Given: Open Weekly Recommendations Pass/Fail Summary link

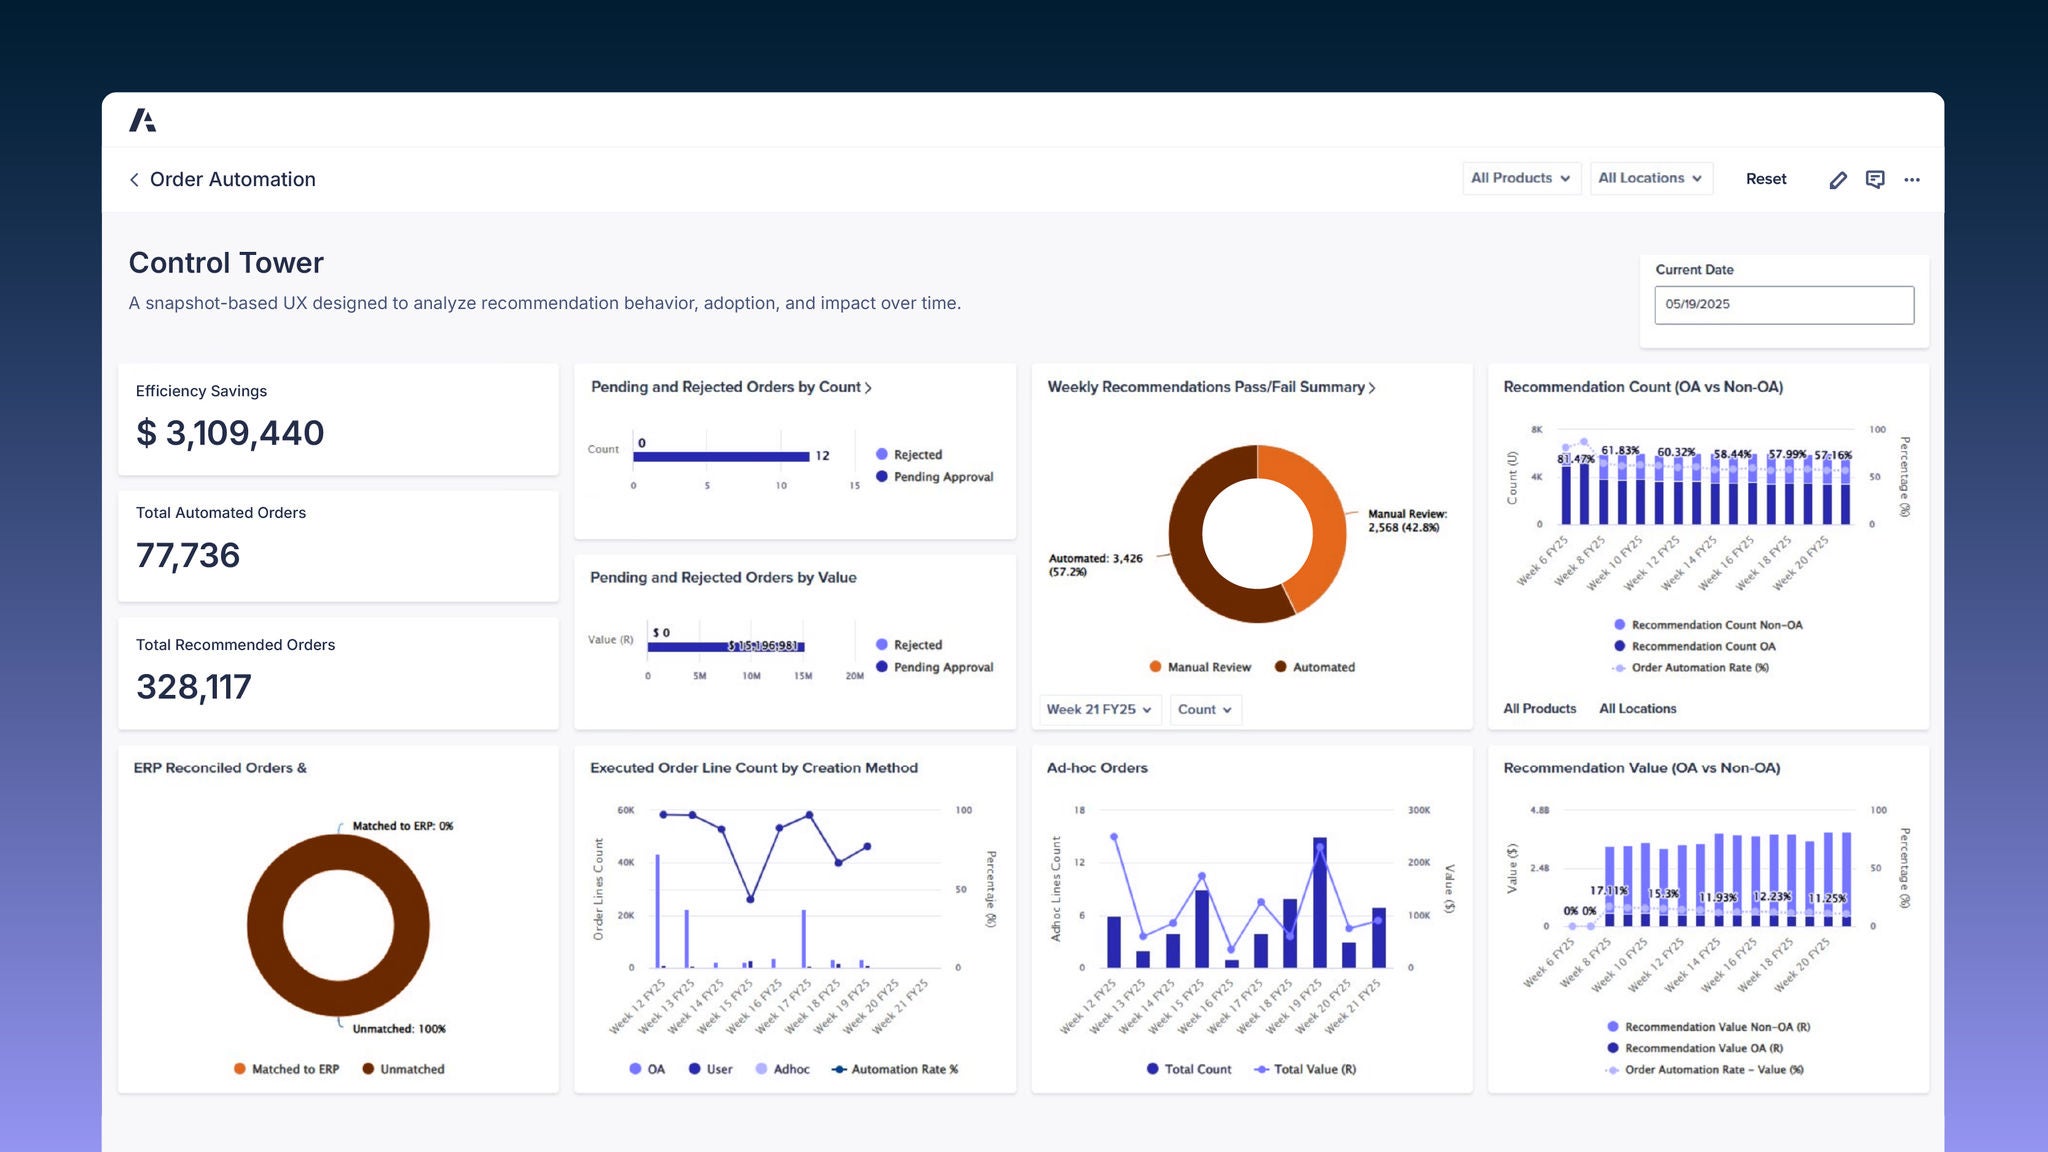Looking at the screenshot, I should tap(1211, 387).
